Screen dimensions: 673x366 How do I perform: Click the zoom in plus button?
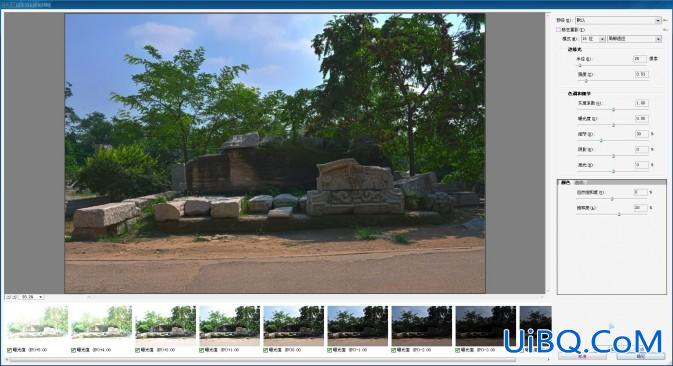14,297
